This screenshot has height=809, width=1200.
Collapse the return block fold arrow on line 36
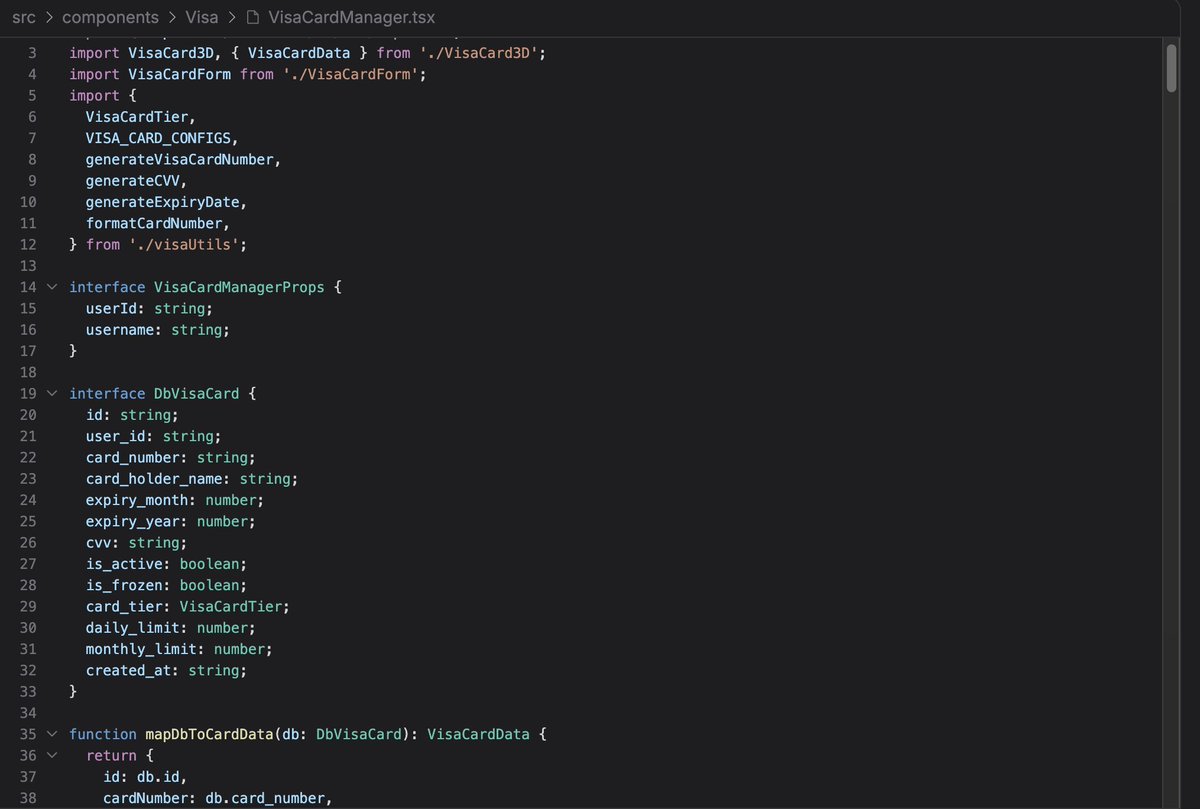click(x=52, y=755)
